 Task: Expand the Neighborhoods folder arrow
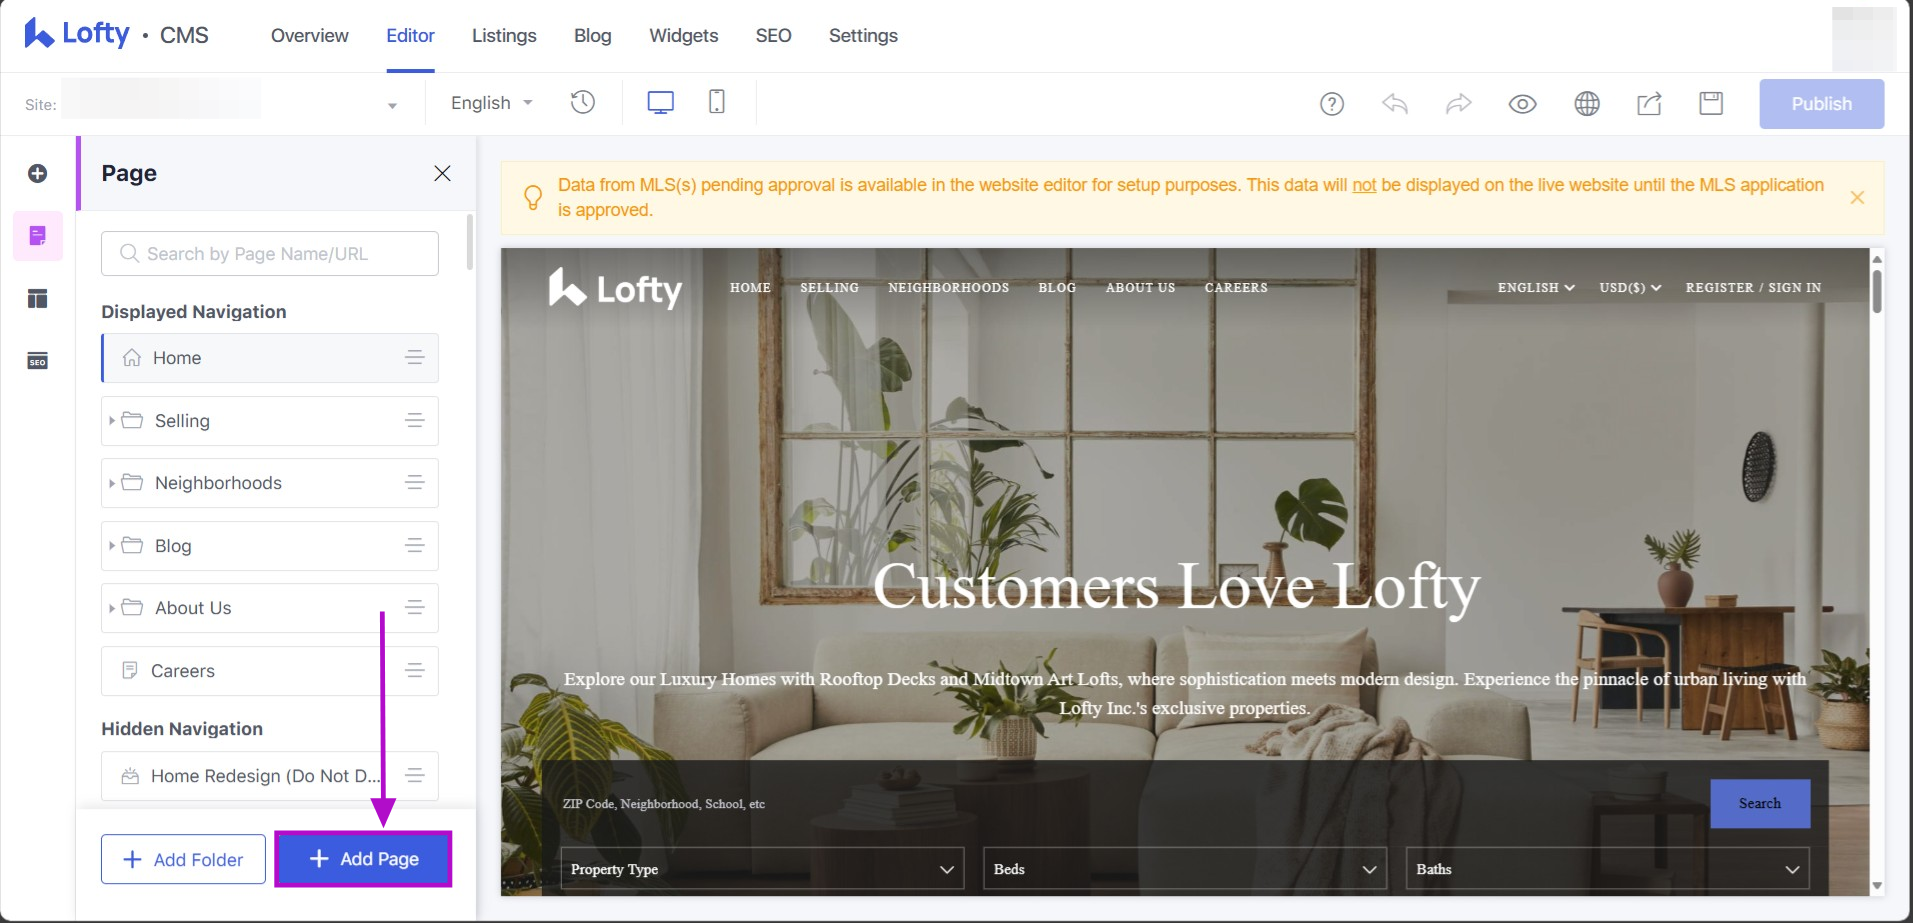(x=112, y=483)
